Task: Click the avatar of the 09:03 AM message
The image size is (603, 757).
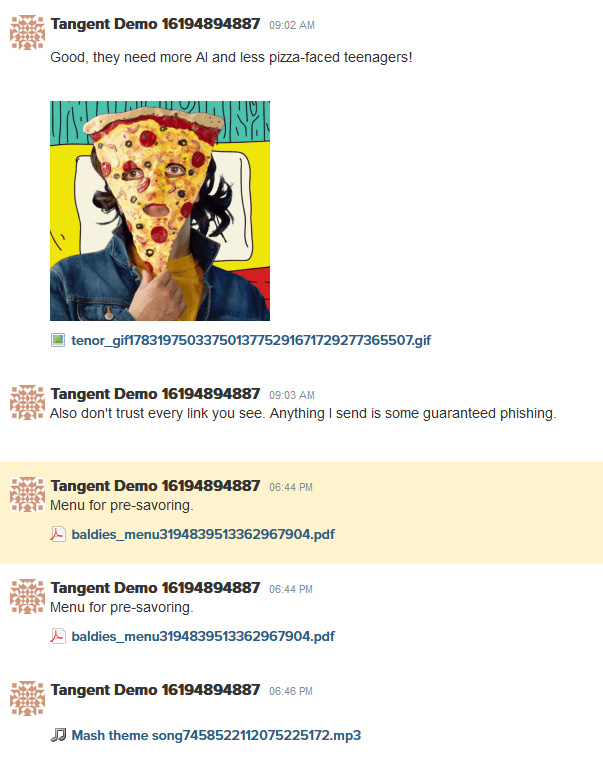Action: pyautogui.click(x=28, y=402)
